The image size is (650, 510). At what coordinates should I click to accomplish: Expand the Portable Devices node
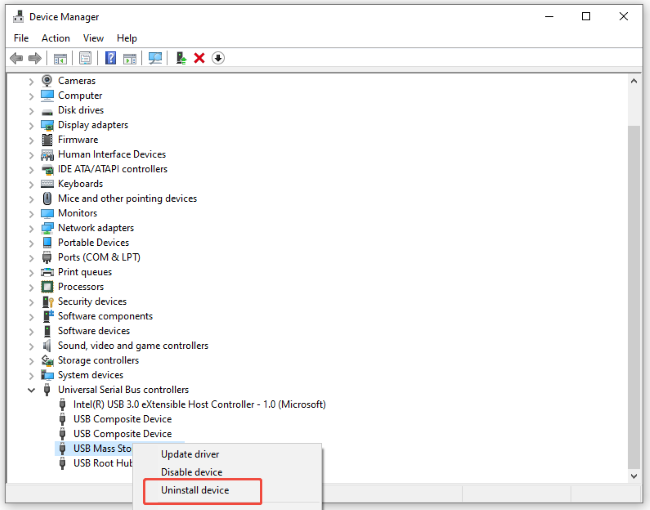pos(31,243)
